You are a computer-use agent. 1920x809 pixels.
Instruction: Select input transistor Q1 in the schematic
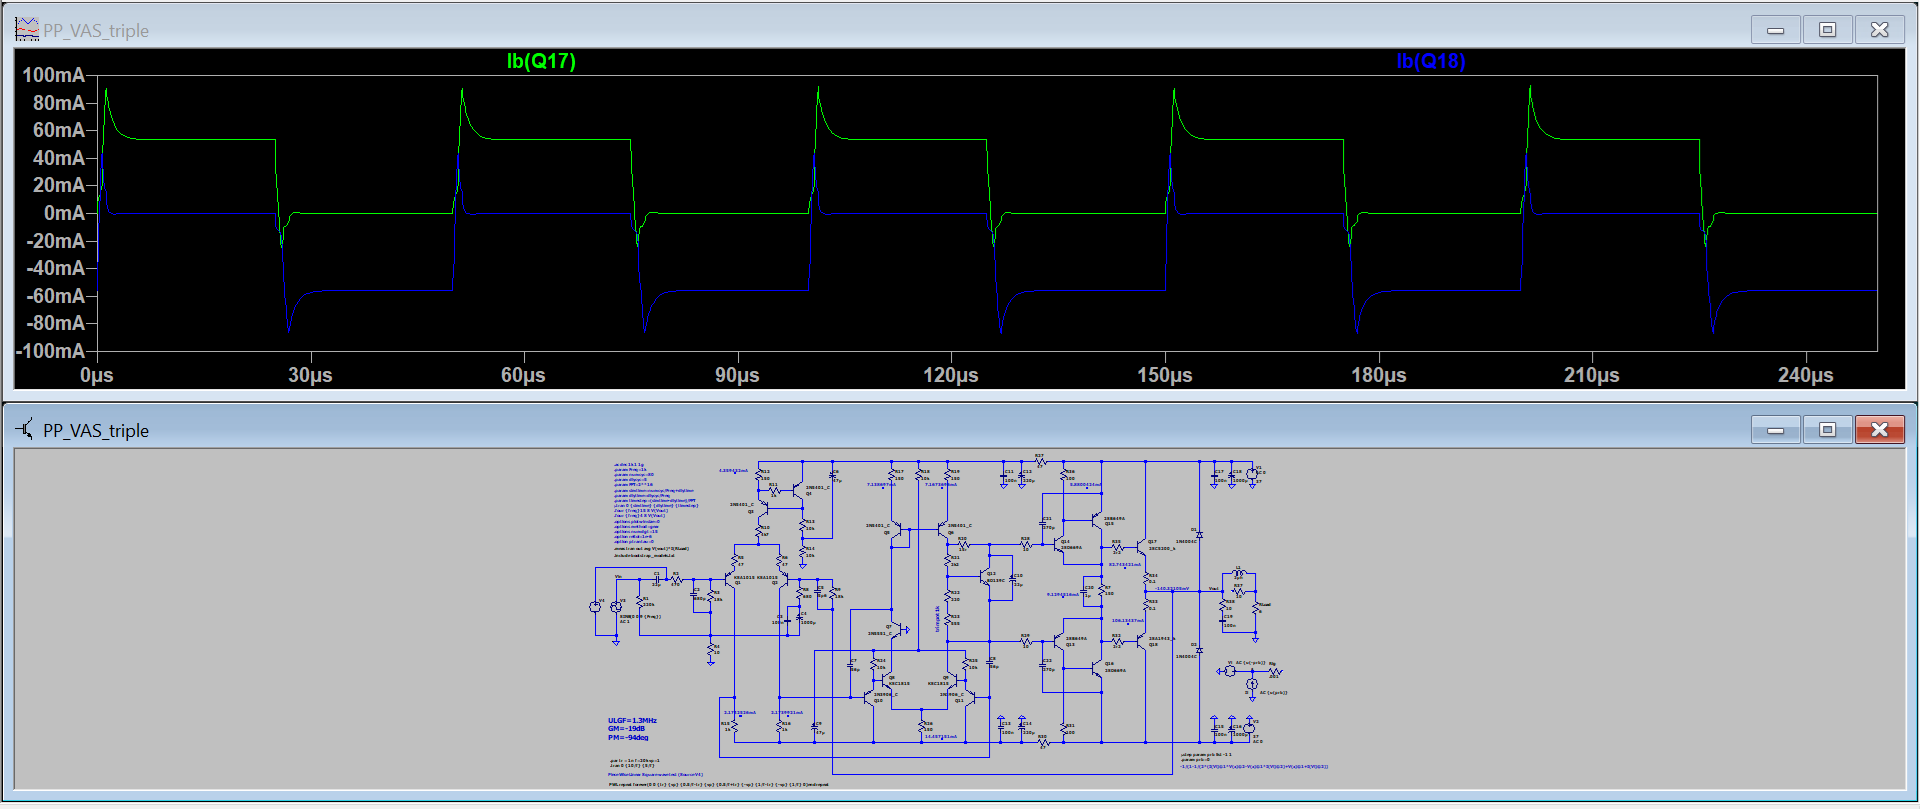730,579
